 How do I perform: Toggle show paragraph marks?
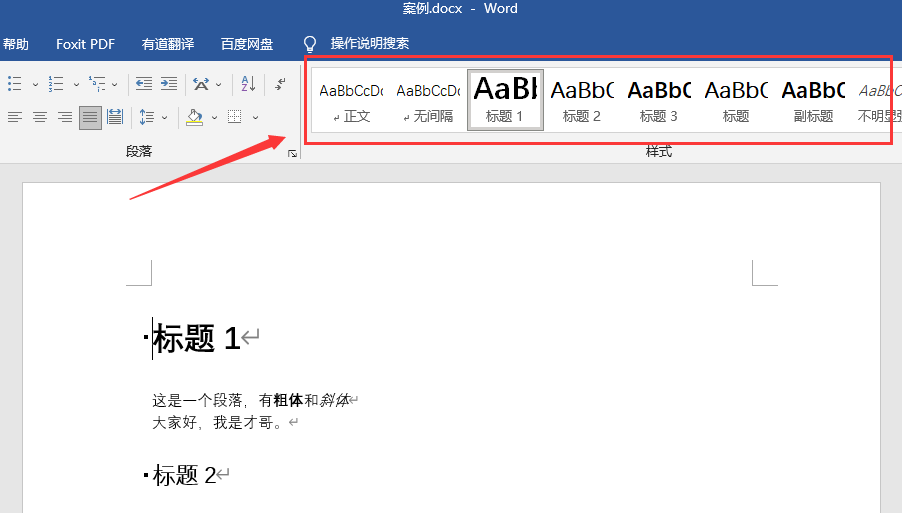tap(280, 84)
